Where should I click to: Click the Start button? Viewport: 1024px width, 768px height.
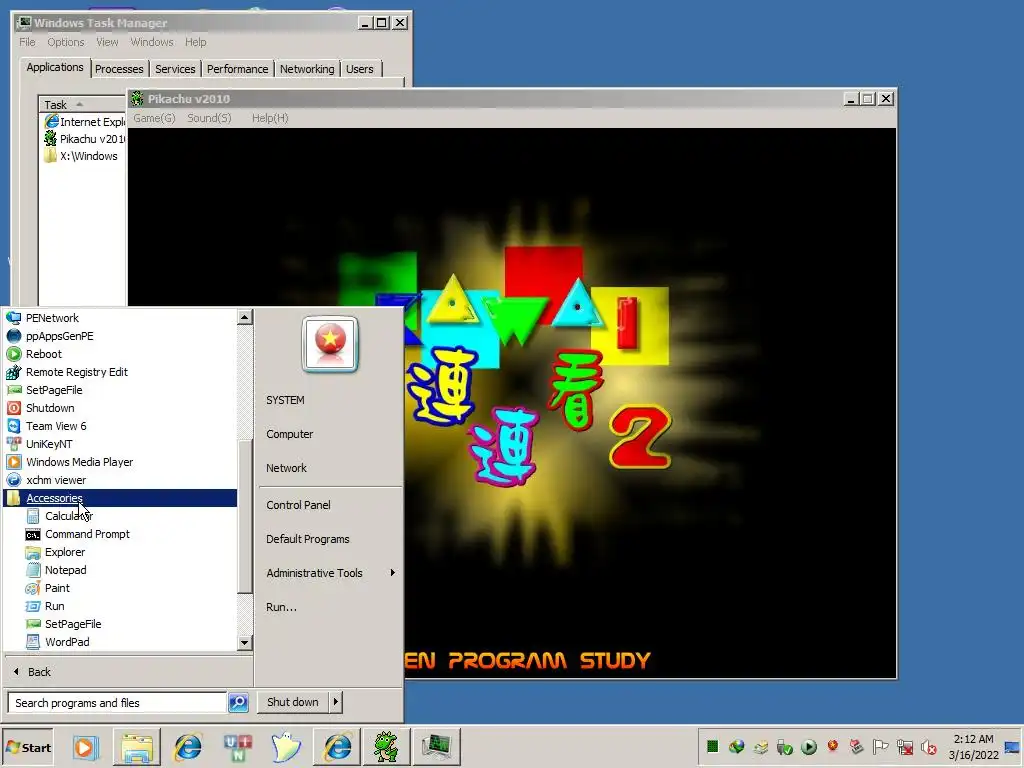(x=27, y=747)
